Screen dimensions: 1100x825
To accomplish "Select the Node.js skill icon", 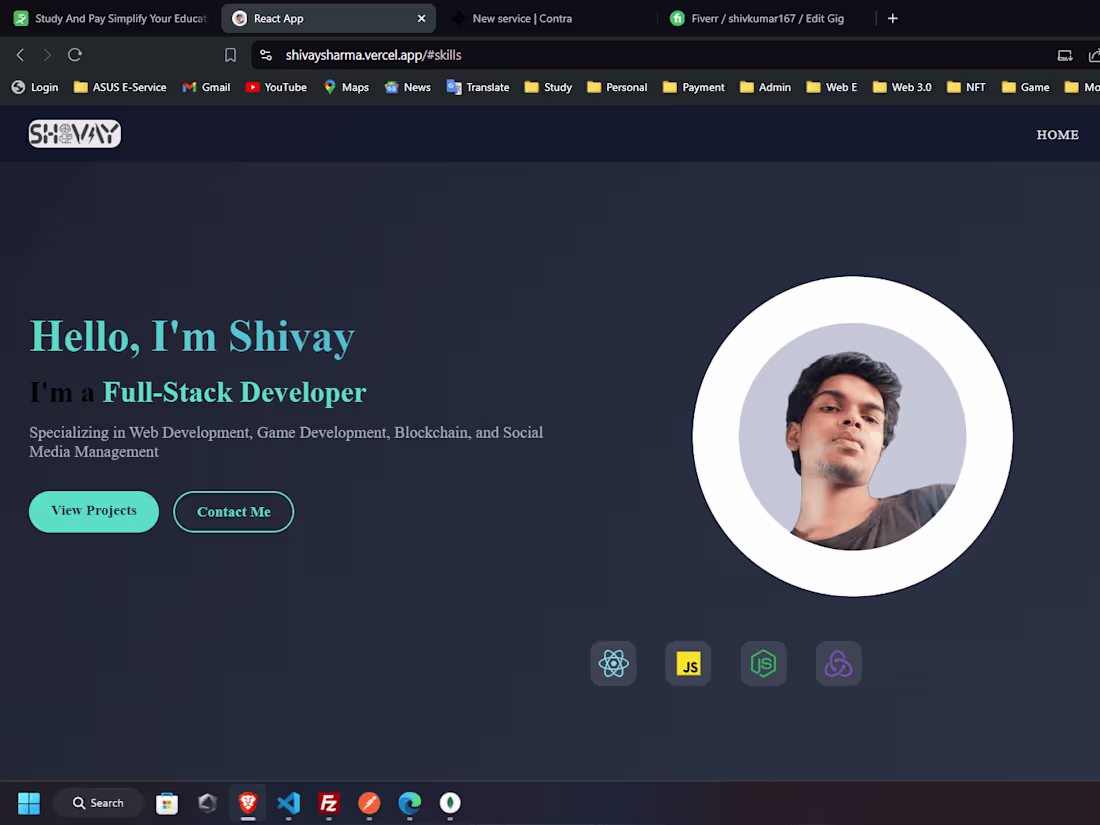I will pos(763,663).
